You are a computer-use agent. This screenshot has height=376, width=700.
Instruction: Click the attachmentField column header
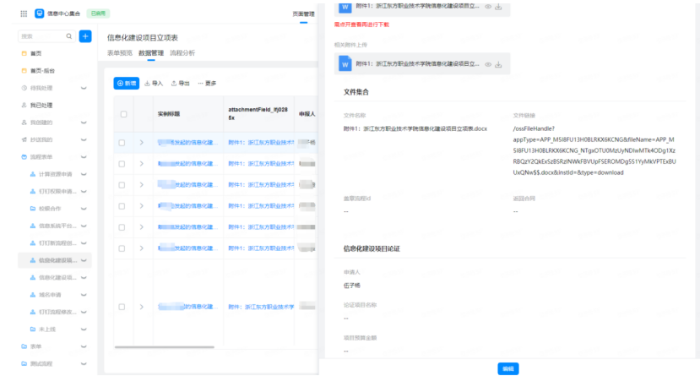pos(258,114)
